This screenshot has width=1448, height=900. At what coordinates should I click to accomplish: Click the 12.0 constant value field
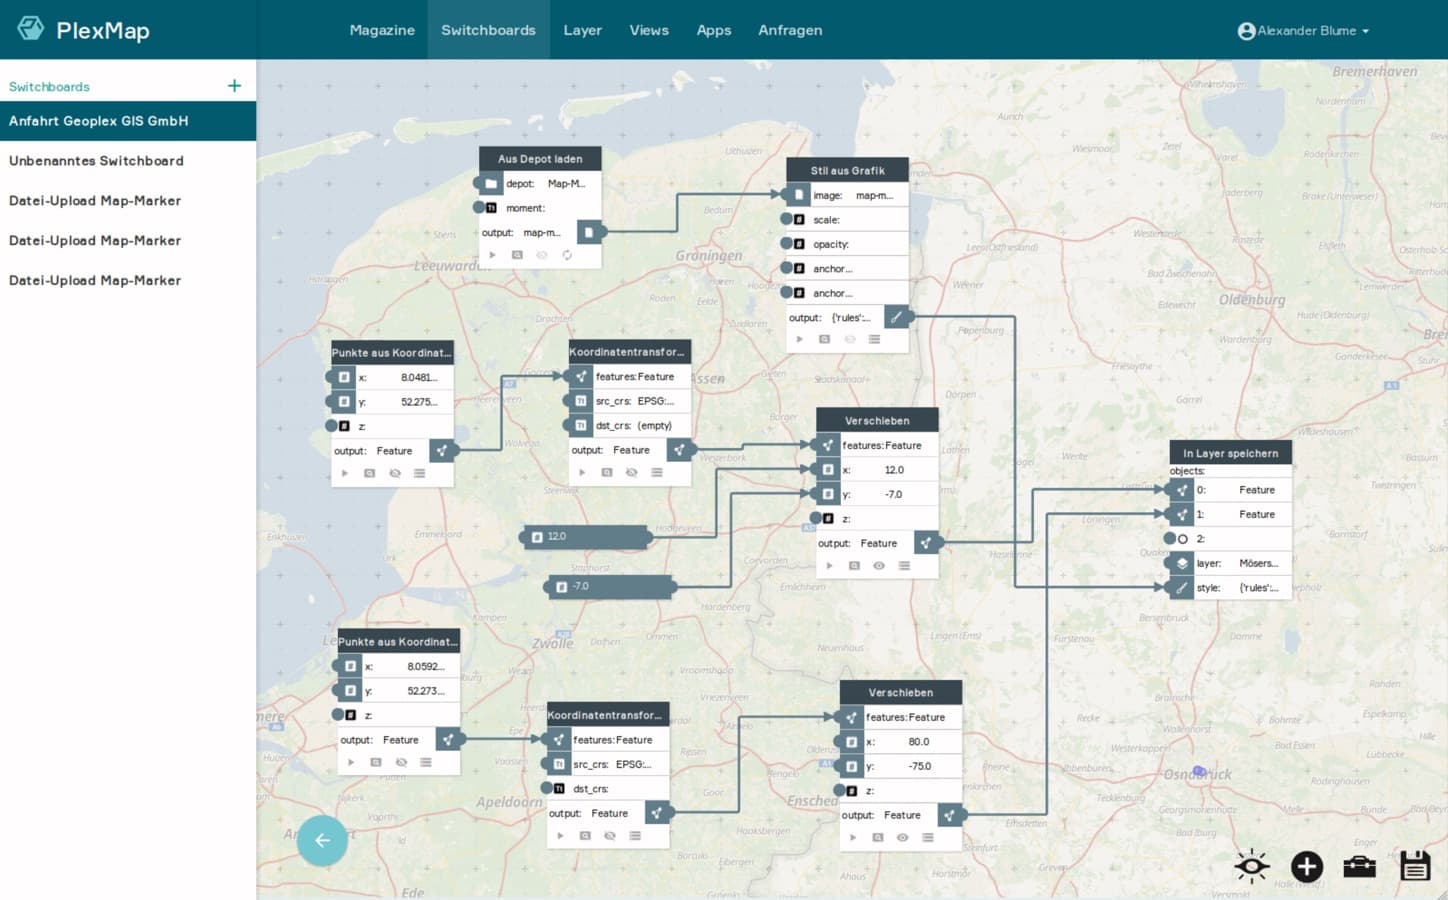pyautogui.click(x=587, y=536)
